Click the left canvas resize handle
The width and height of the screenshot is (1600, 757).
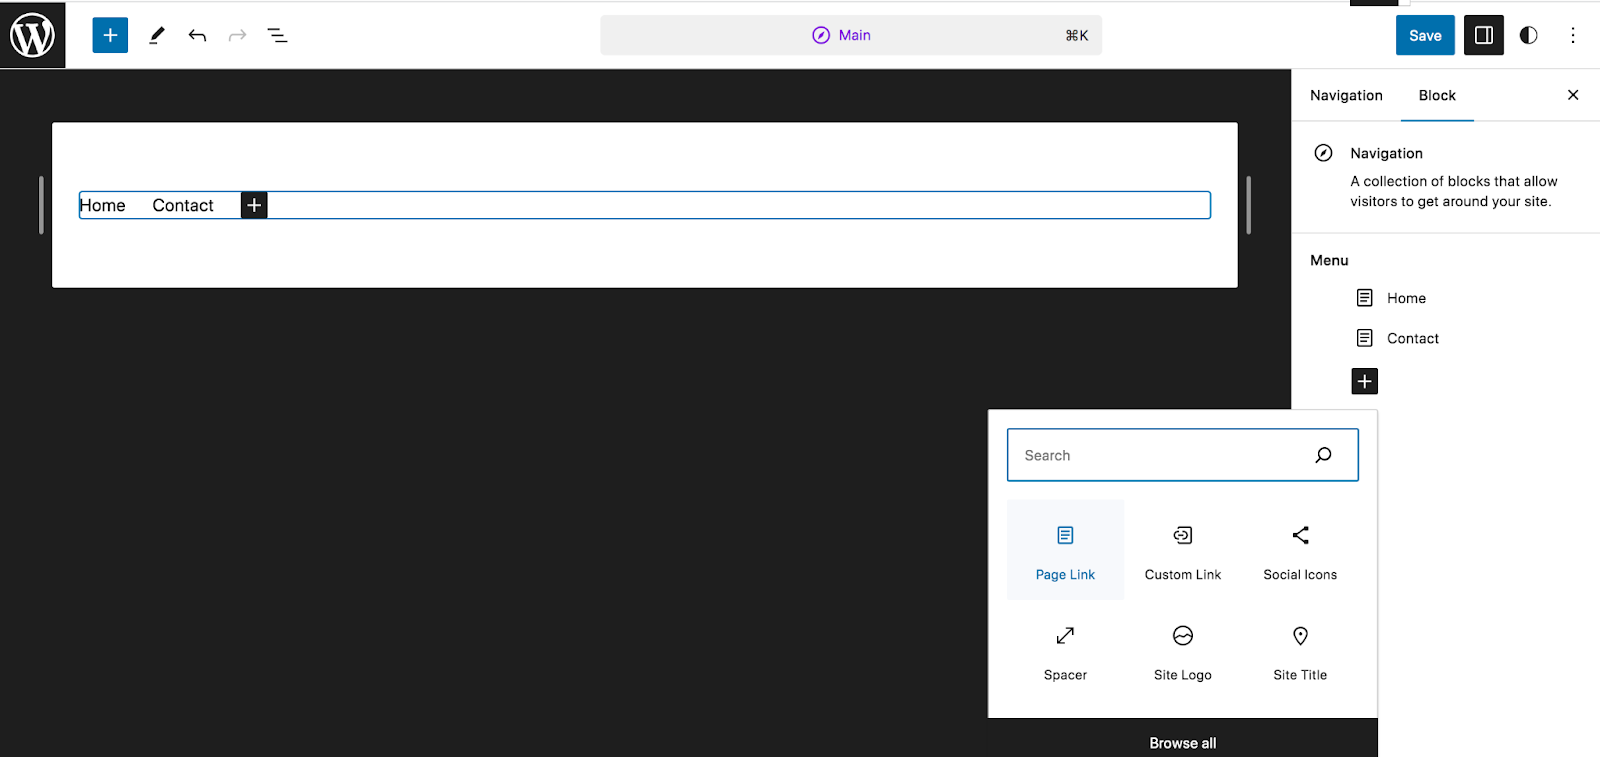click(x=41, y=205)
